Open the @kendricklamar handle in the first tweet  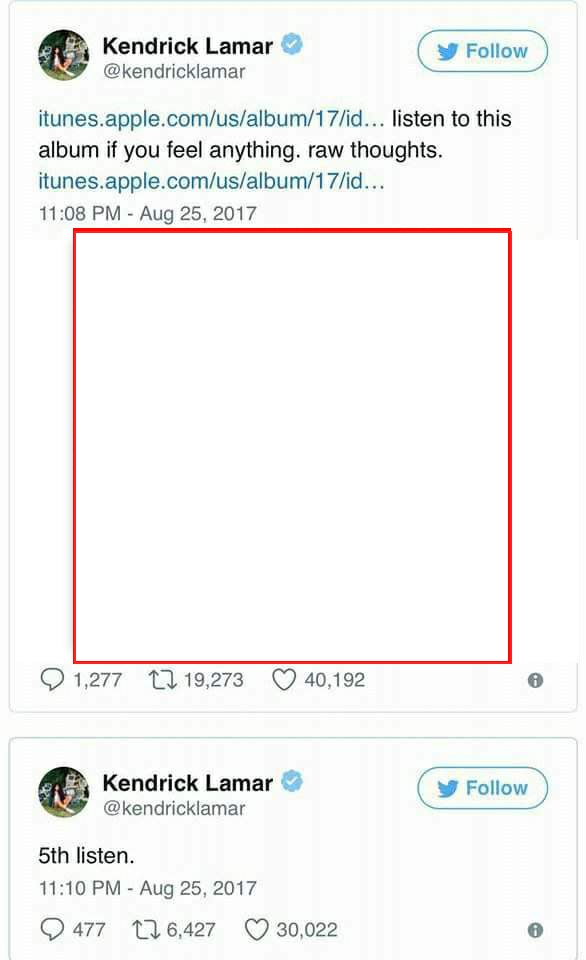(x=174, y=72)
